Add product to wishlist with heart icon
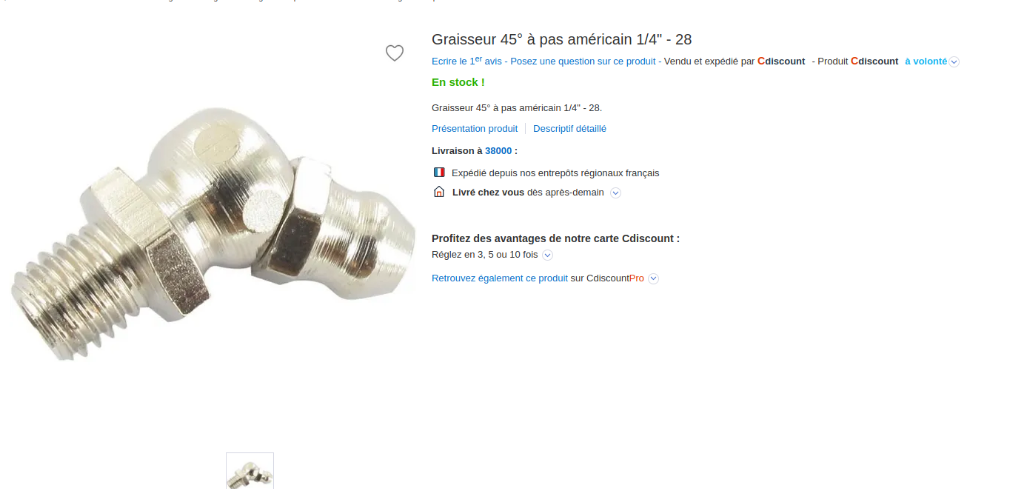The width and height of the screenshot is (1024, 489). coord(394,53)
